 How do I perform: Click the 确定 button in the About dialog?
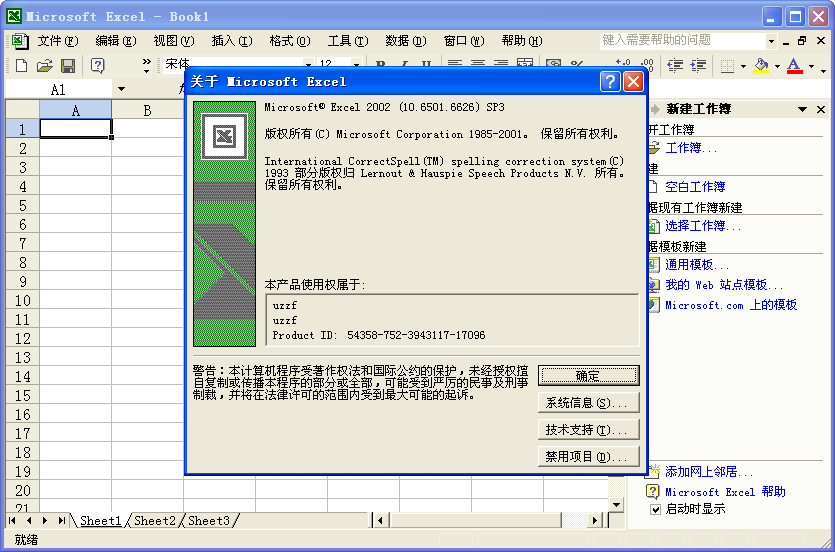pyautogui.click(x=588, y=376)
